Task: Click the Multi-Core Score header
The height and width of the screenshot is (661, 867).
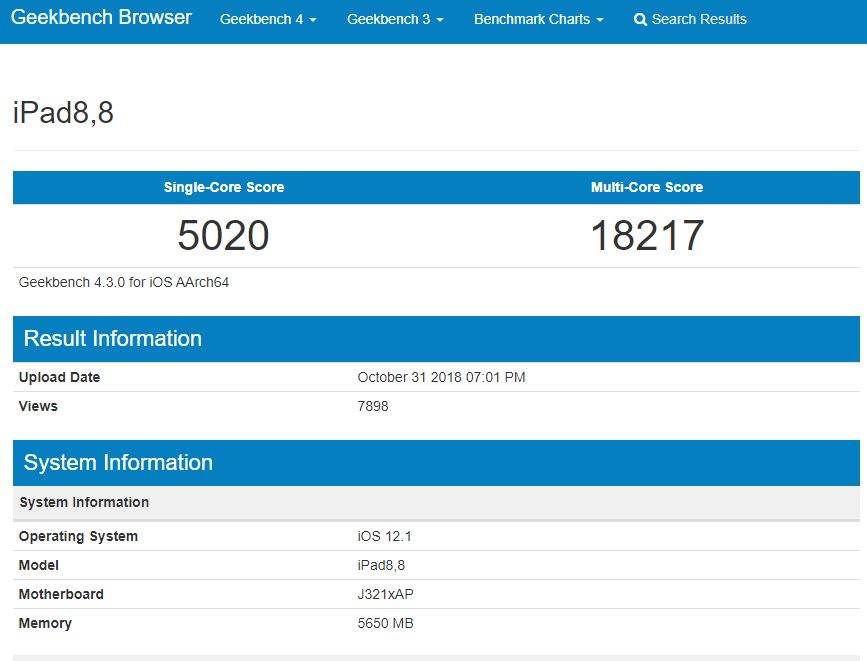Action: click(647, 188)
